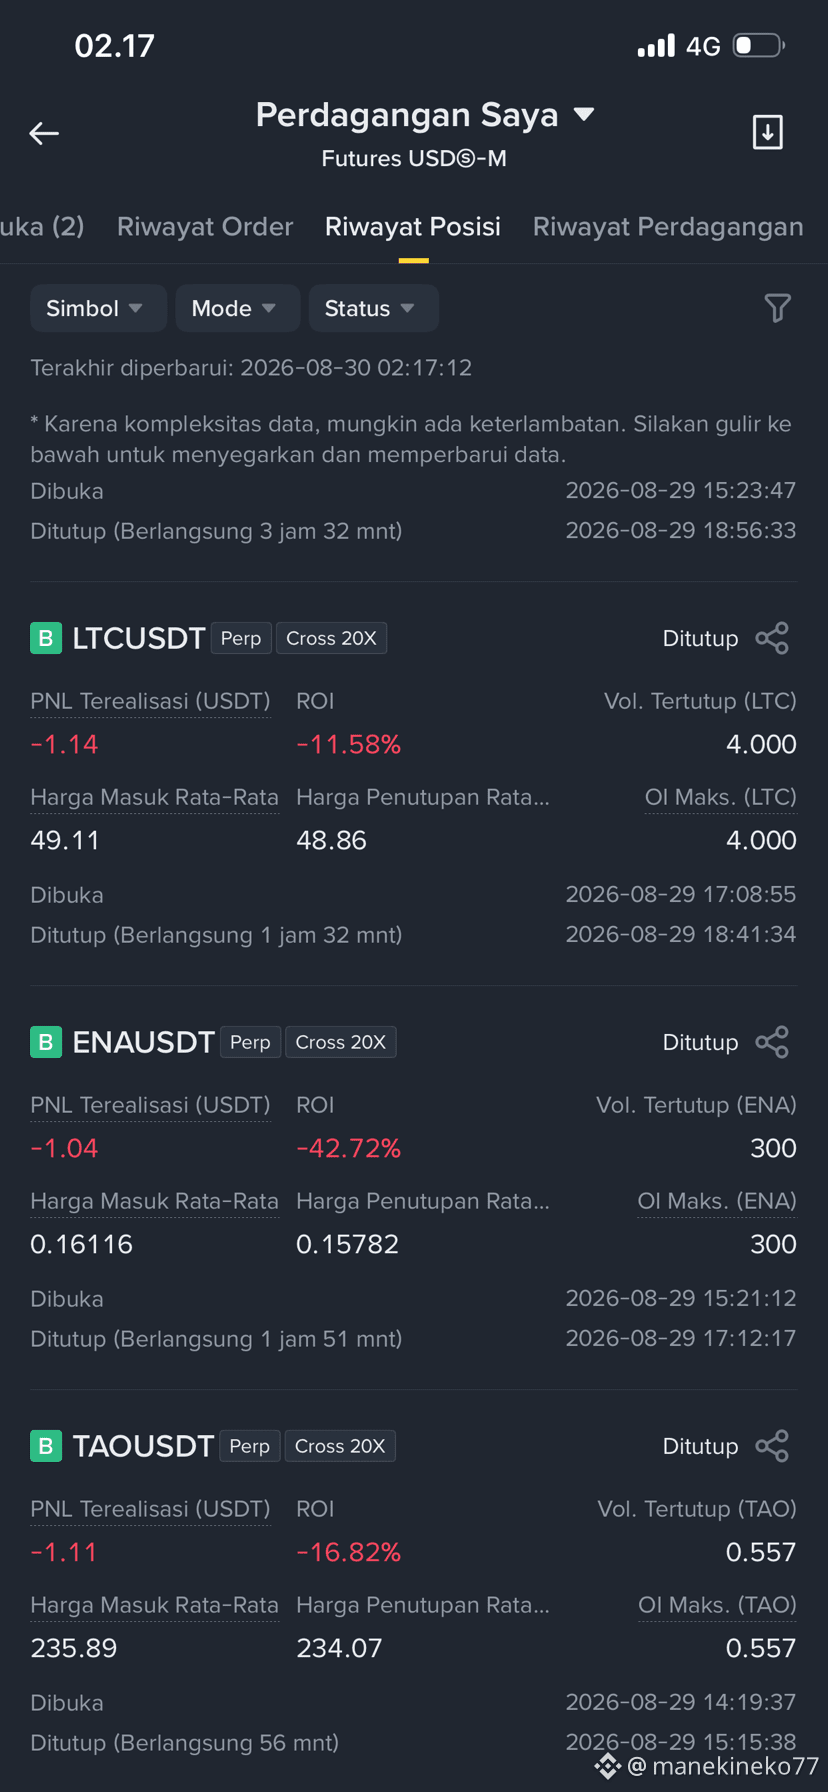Open the Perdagangan Saya title dropdown

point(424,115)
